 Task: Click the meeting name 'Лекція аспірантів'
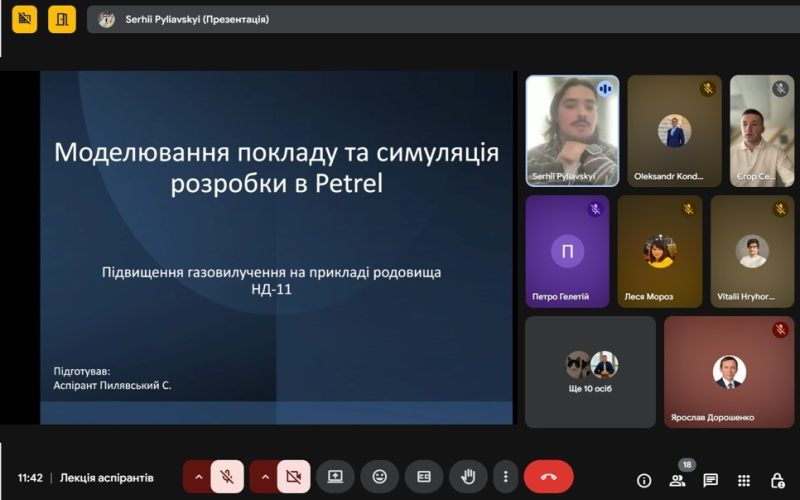coord(107,478)
